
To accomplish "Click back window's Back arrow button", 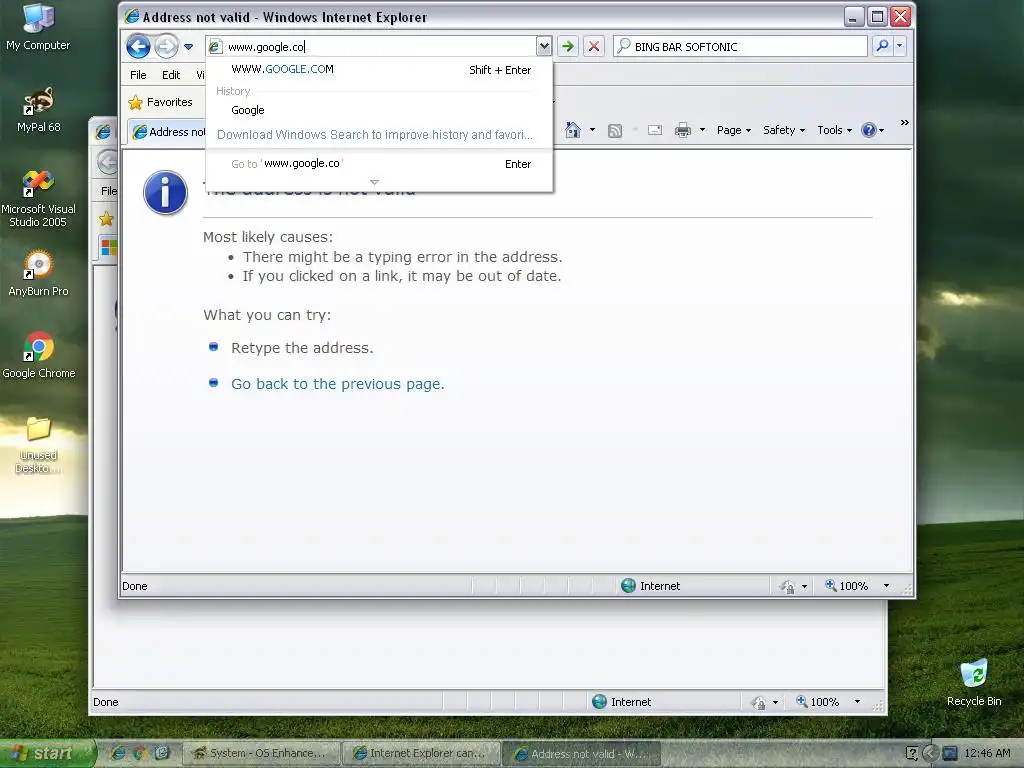I will (107, 161).
